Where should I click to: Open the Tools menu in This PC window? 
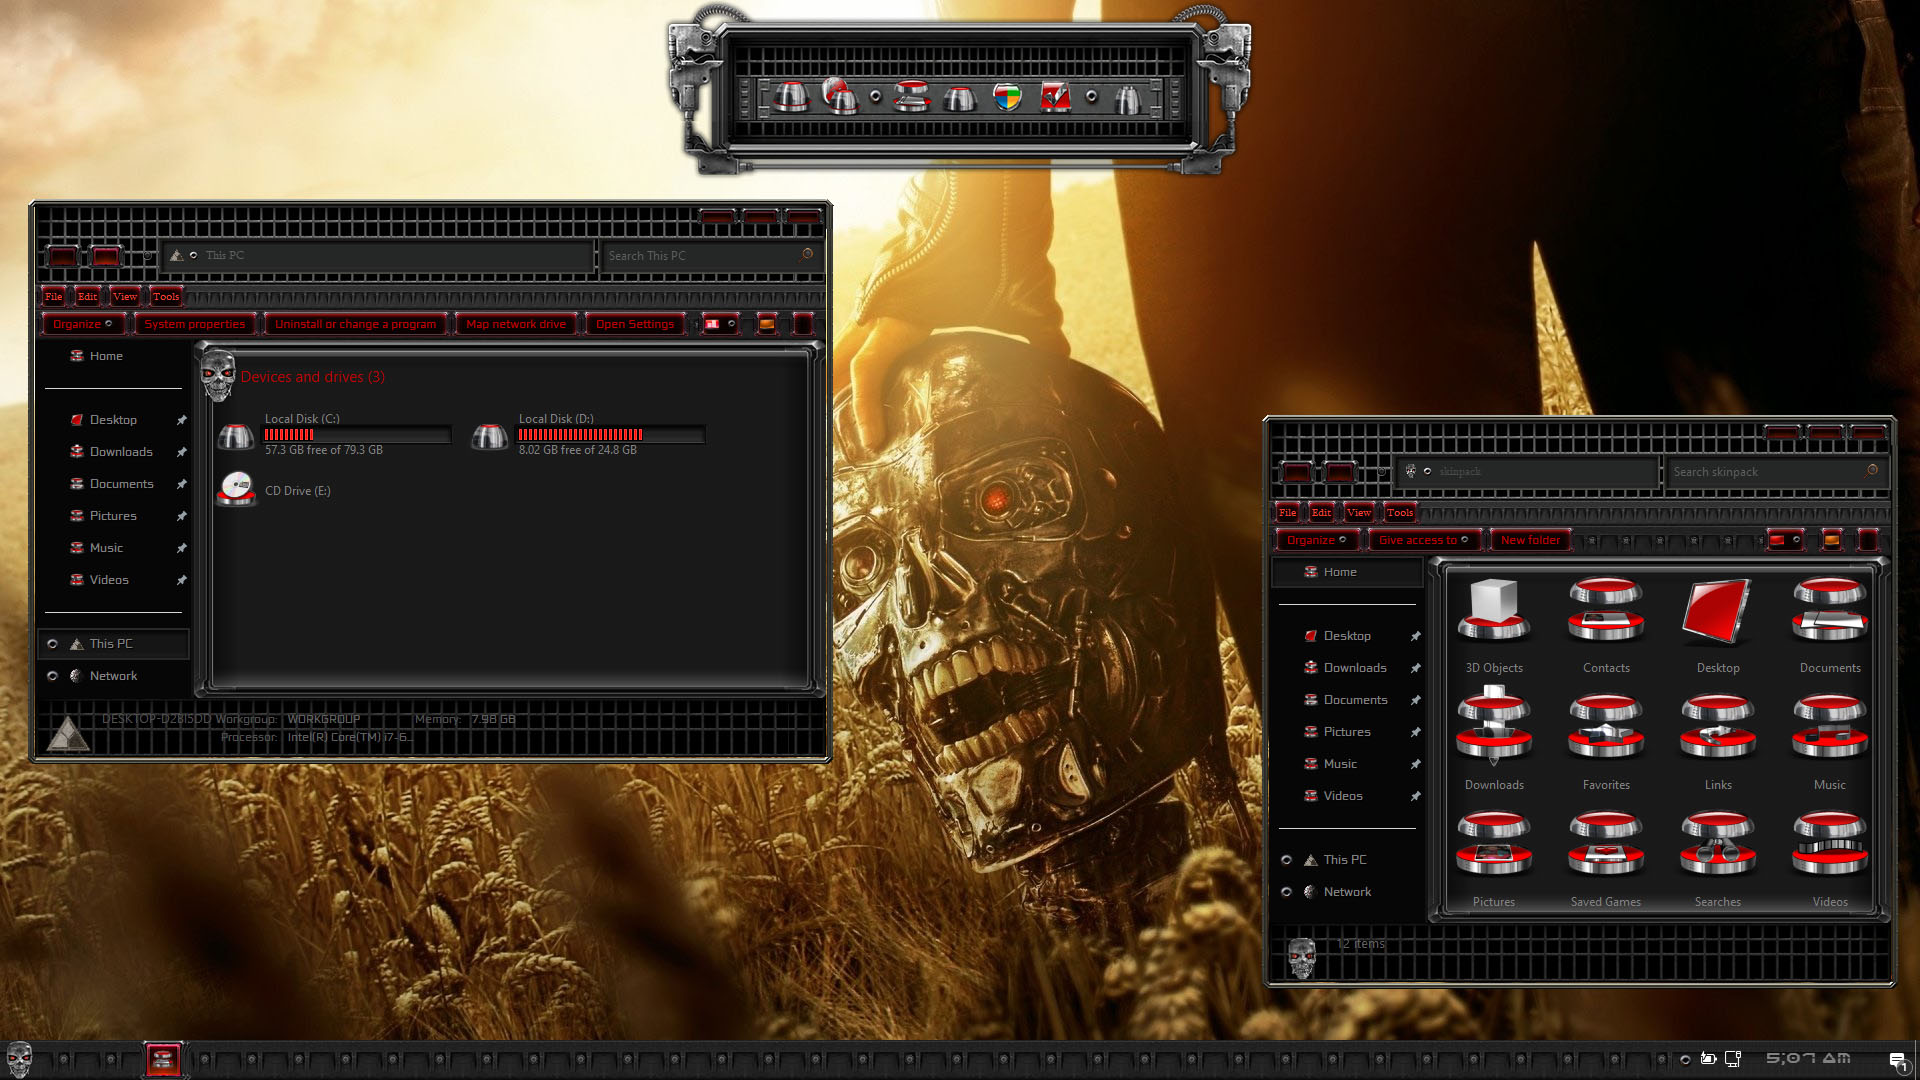point(166,297)
